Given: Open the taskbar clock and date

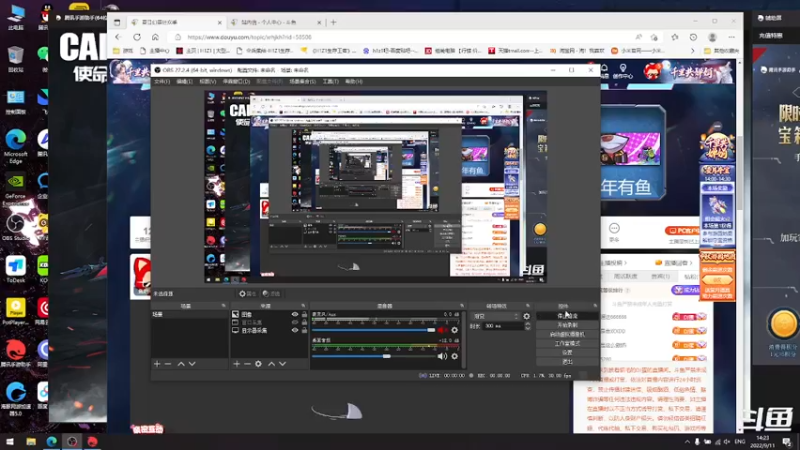Looking at the screenshot, I should click(763, 442).
